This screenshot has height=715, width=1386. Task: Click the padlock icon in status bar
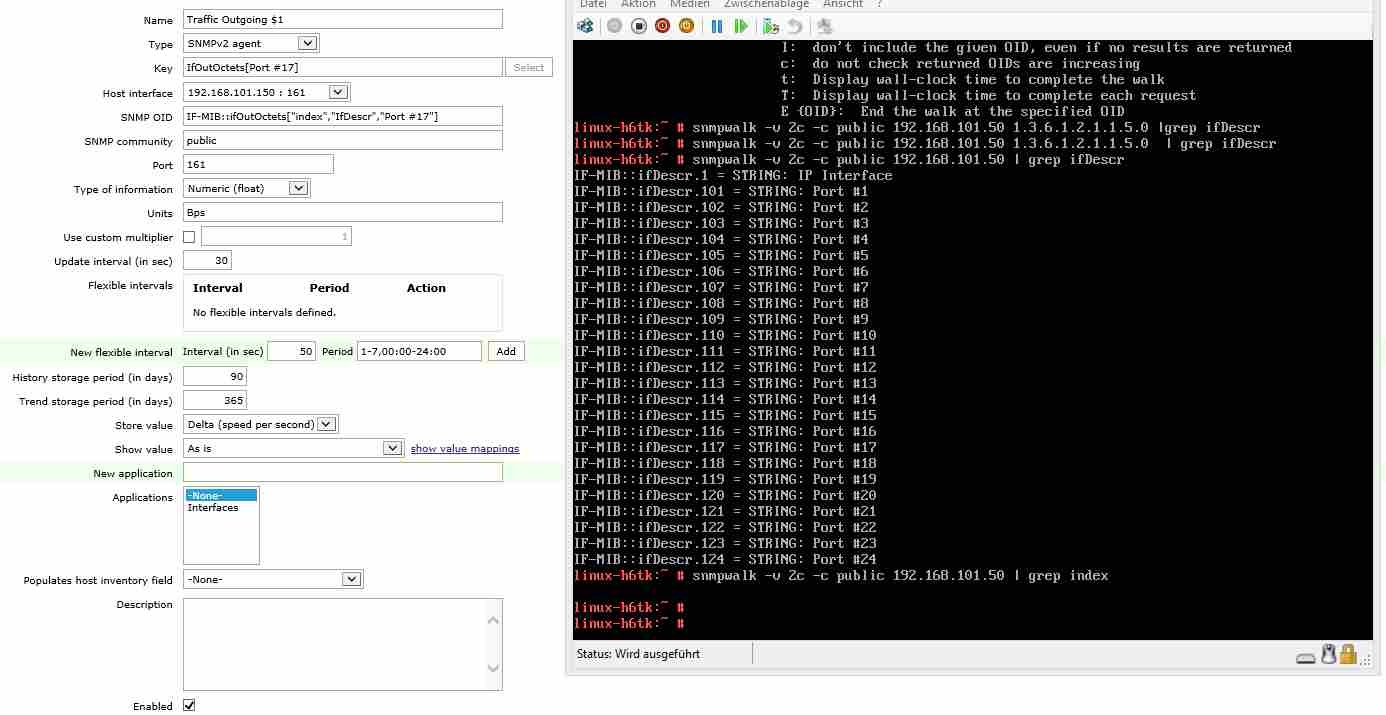[x=1348, y=655]
